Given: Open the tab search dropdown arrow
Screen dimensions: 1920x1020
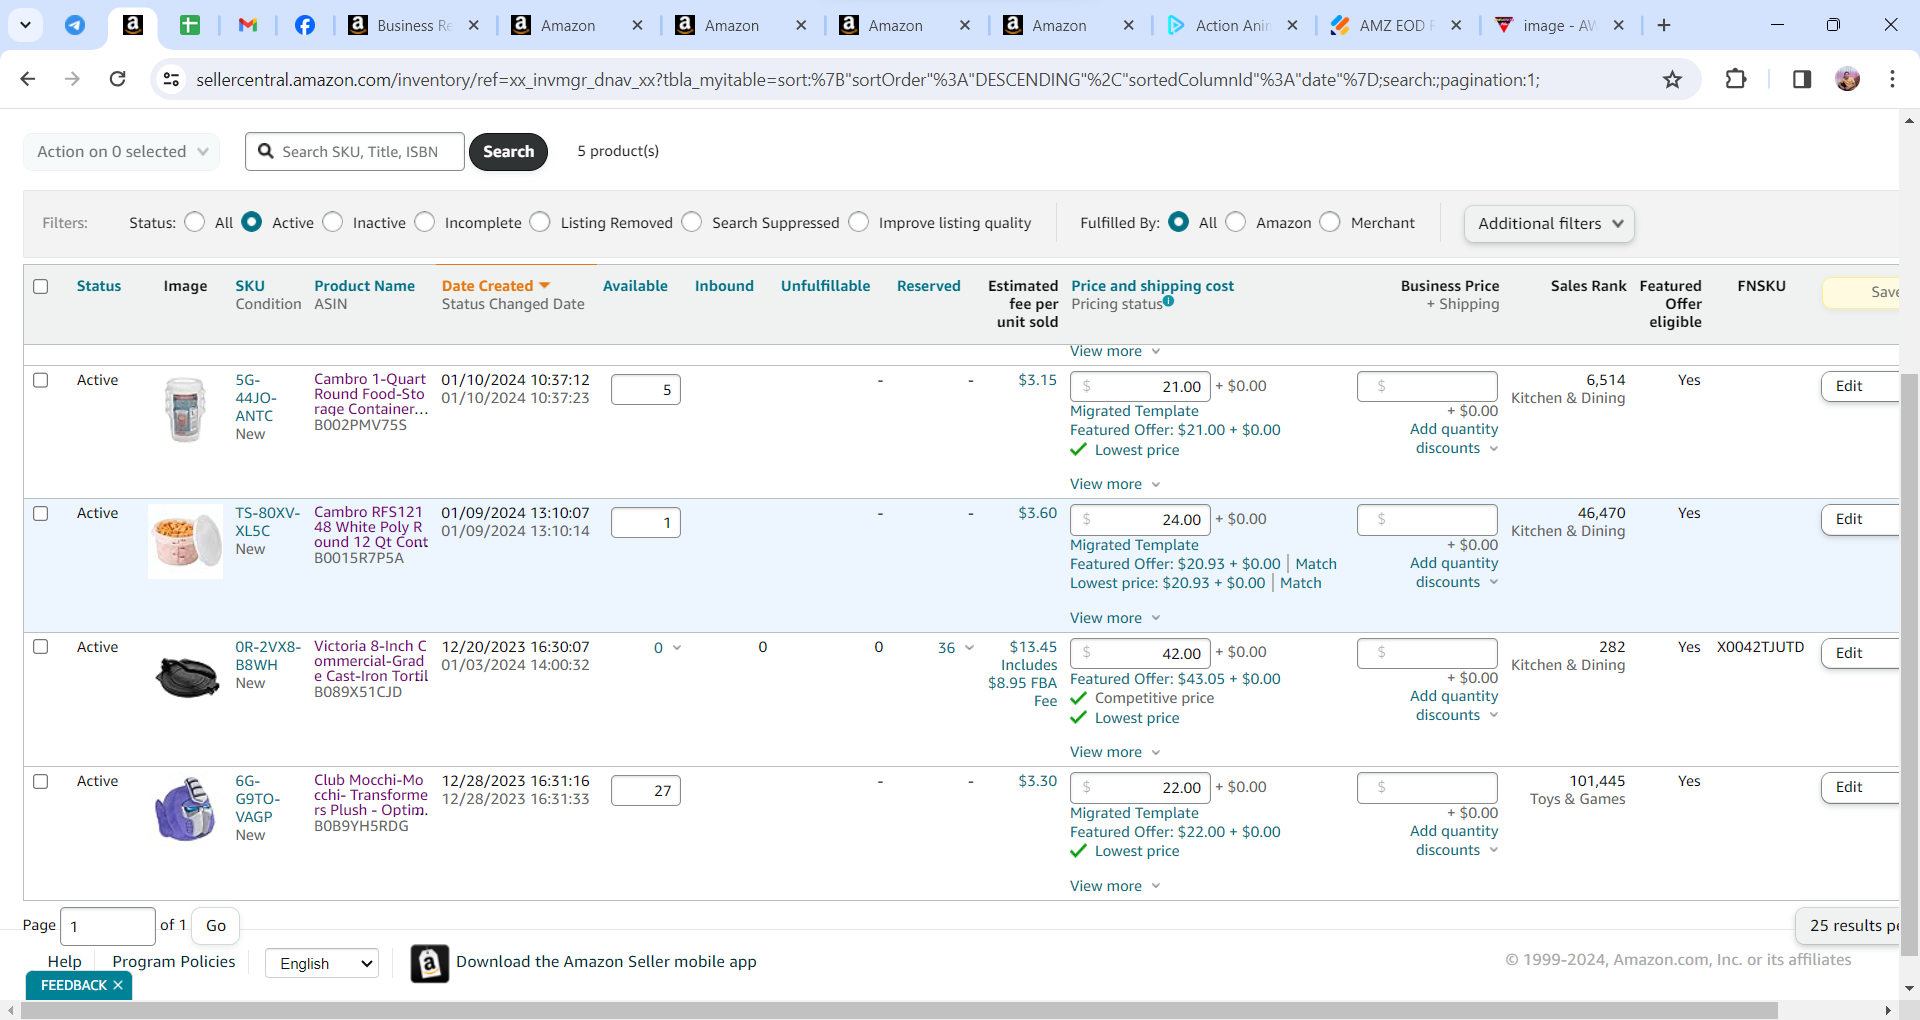Looking at the screenshot, I should 25,25.
